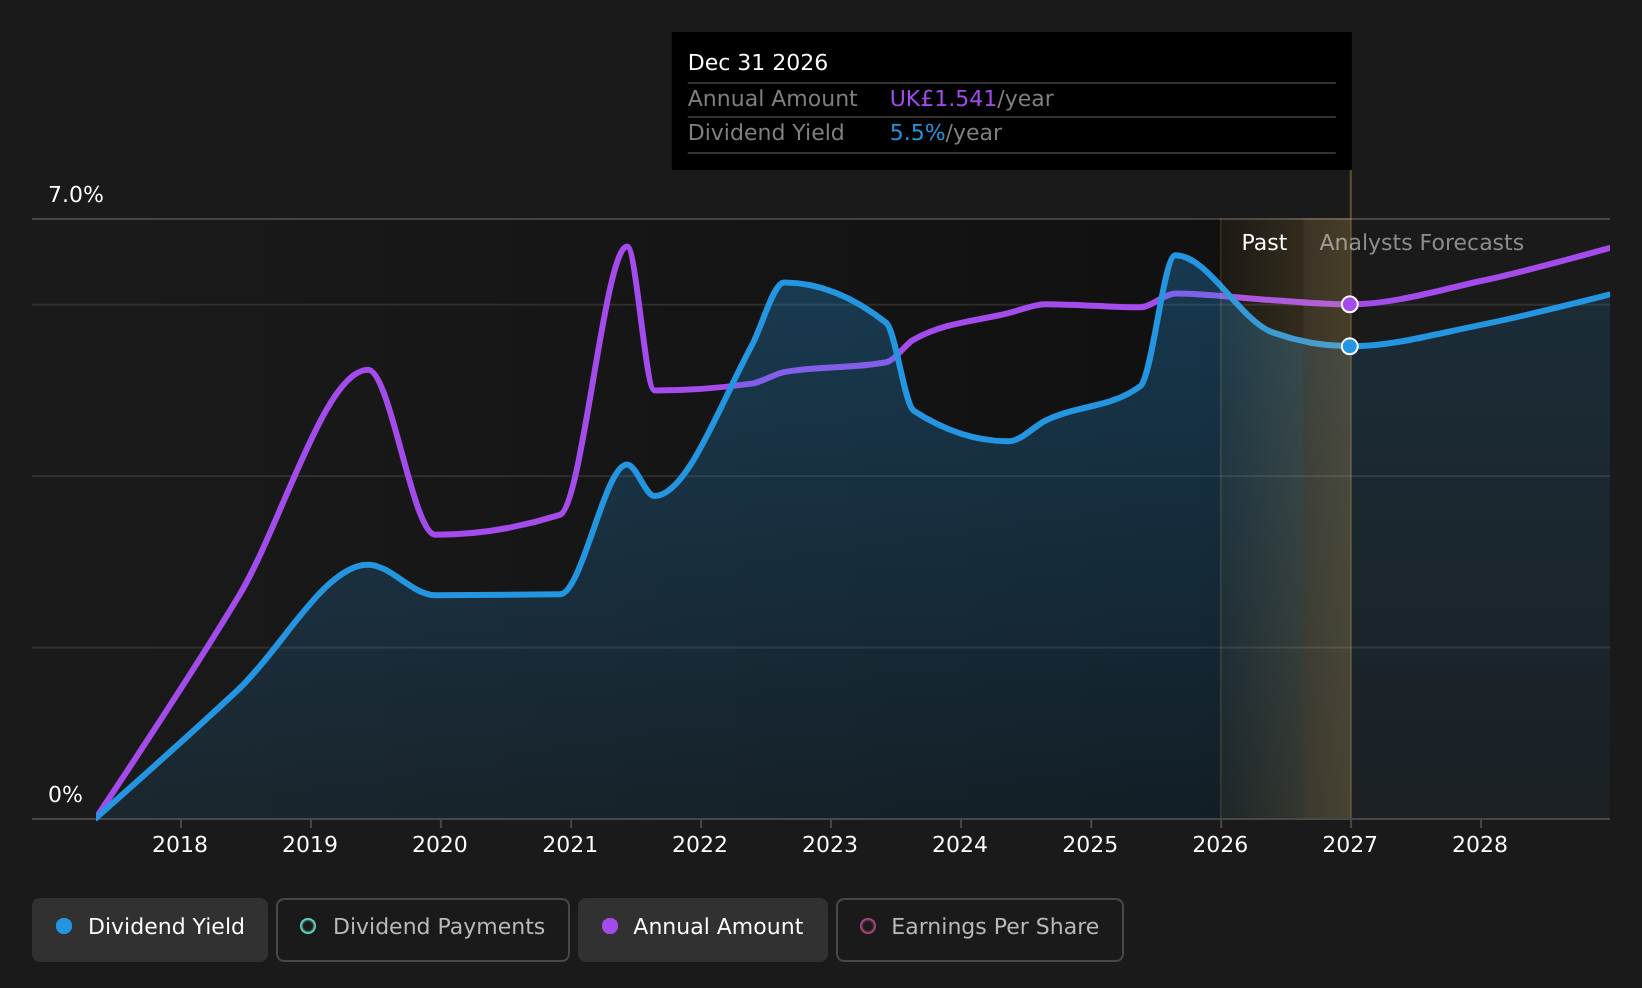Click the 2020 axis label

click(x=440, y=845)
